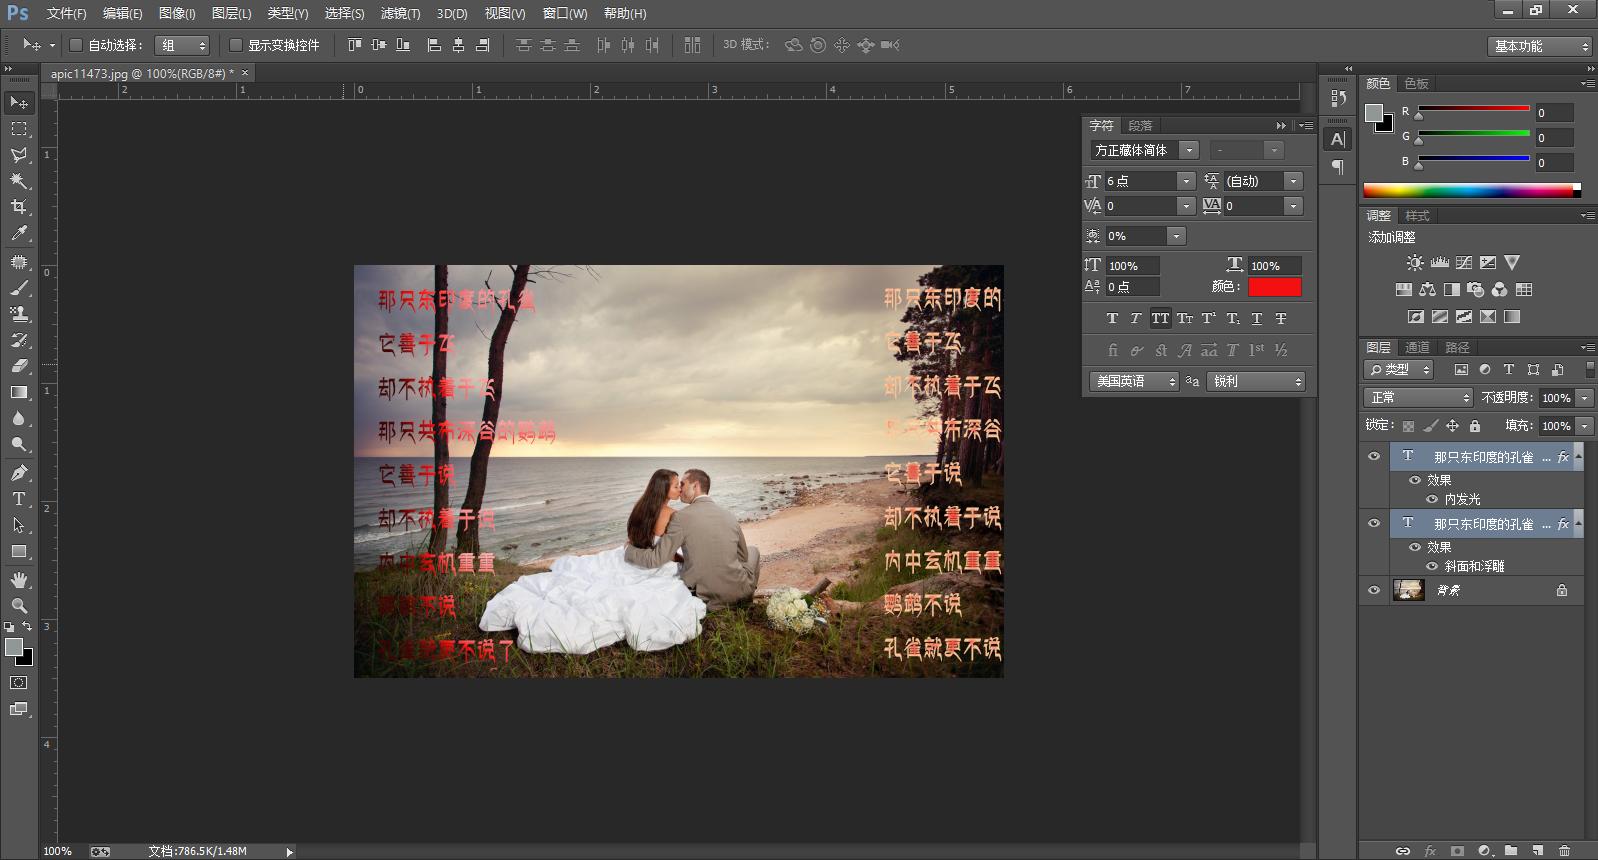Select the Eyedropper tool
1598x860 pixels.
(x=19, y=233)
